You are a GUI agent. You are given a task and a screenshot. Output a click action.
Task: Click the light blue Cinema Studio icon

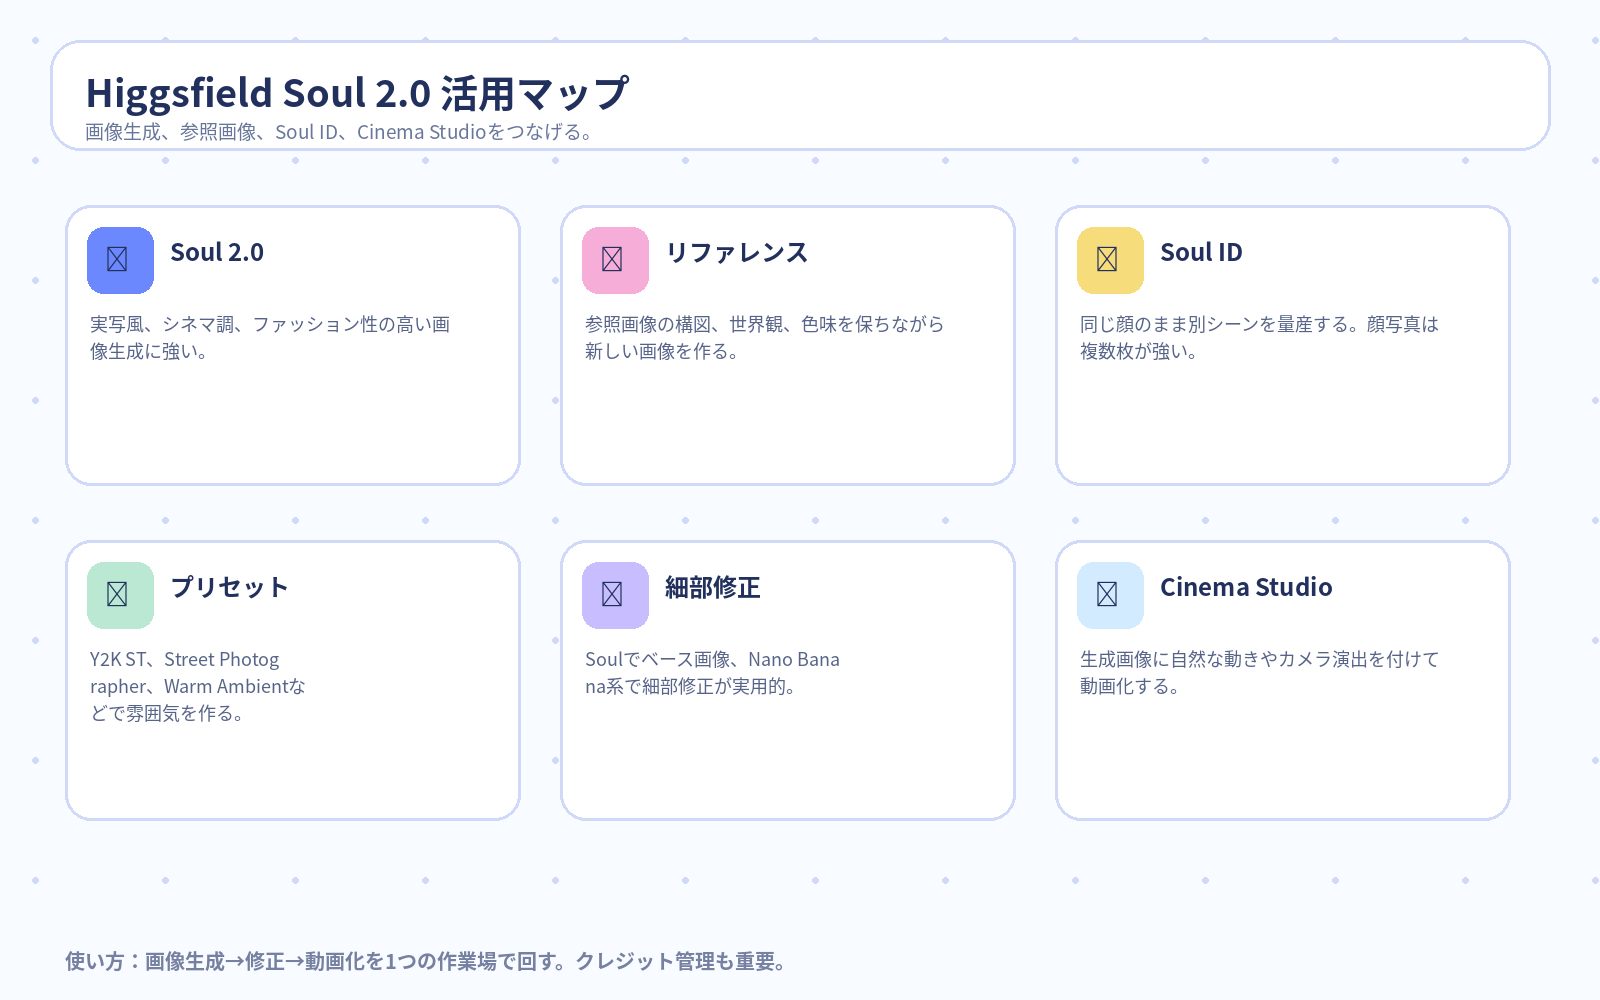pyautogui.click(x=1110, y=595)
